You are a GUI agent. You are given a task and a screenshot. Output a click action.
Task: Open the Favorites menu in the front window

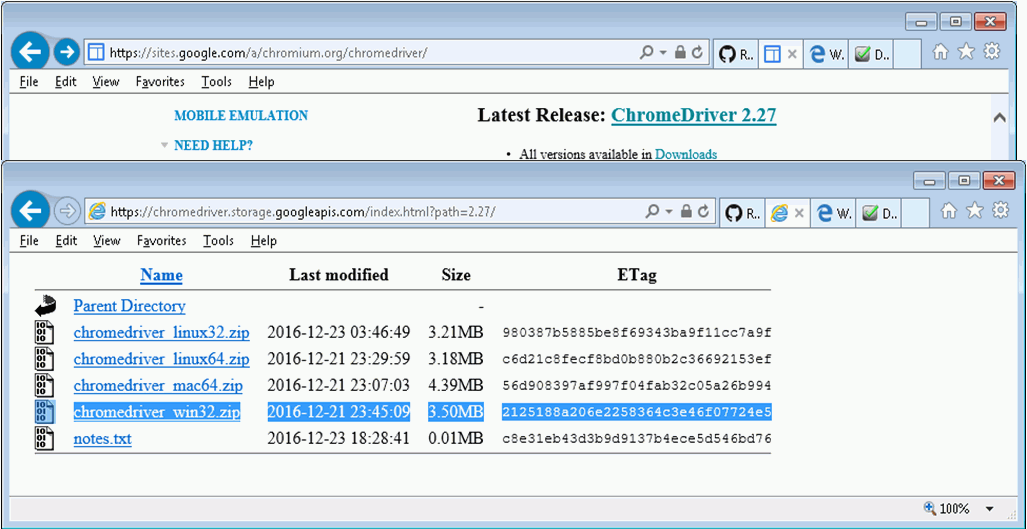pos(161,241)
